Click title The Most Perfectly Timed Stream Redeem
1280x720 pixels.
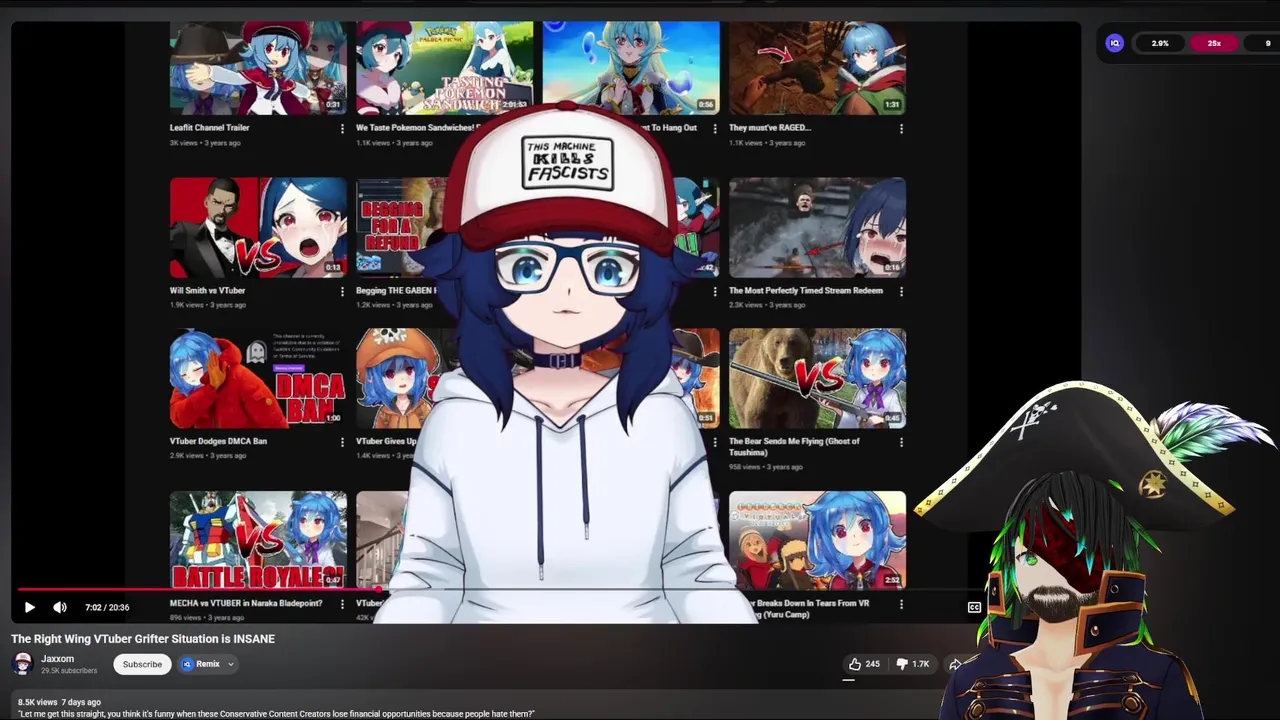[805, 290]
